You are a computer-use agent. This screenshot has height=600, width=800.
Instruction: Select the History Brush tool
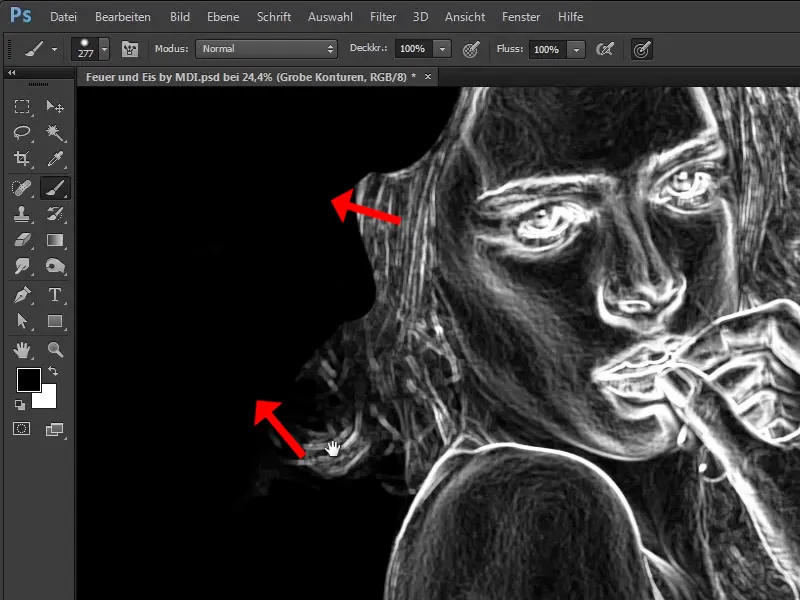(x=55, y=214)
